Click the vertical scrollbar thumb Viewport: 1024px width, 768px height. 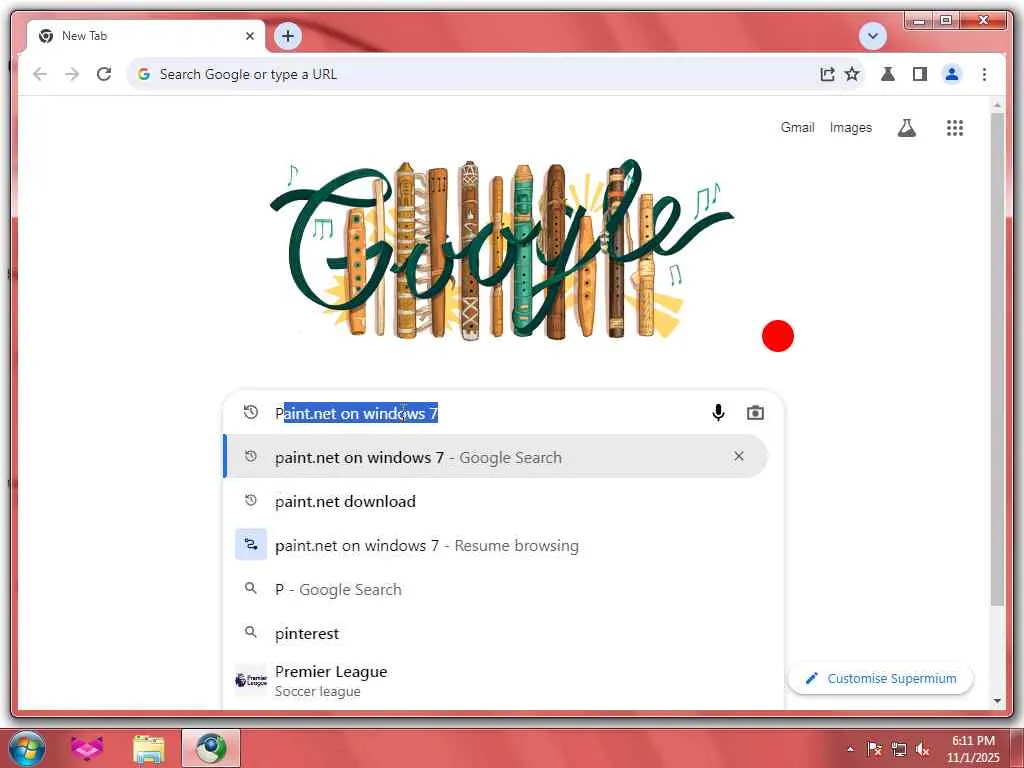point(997,359)
